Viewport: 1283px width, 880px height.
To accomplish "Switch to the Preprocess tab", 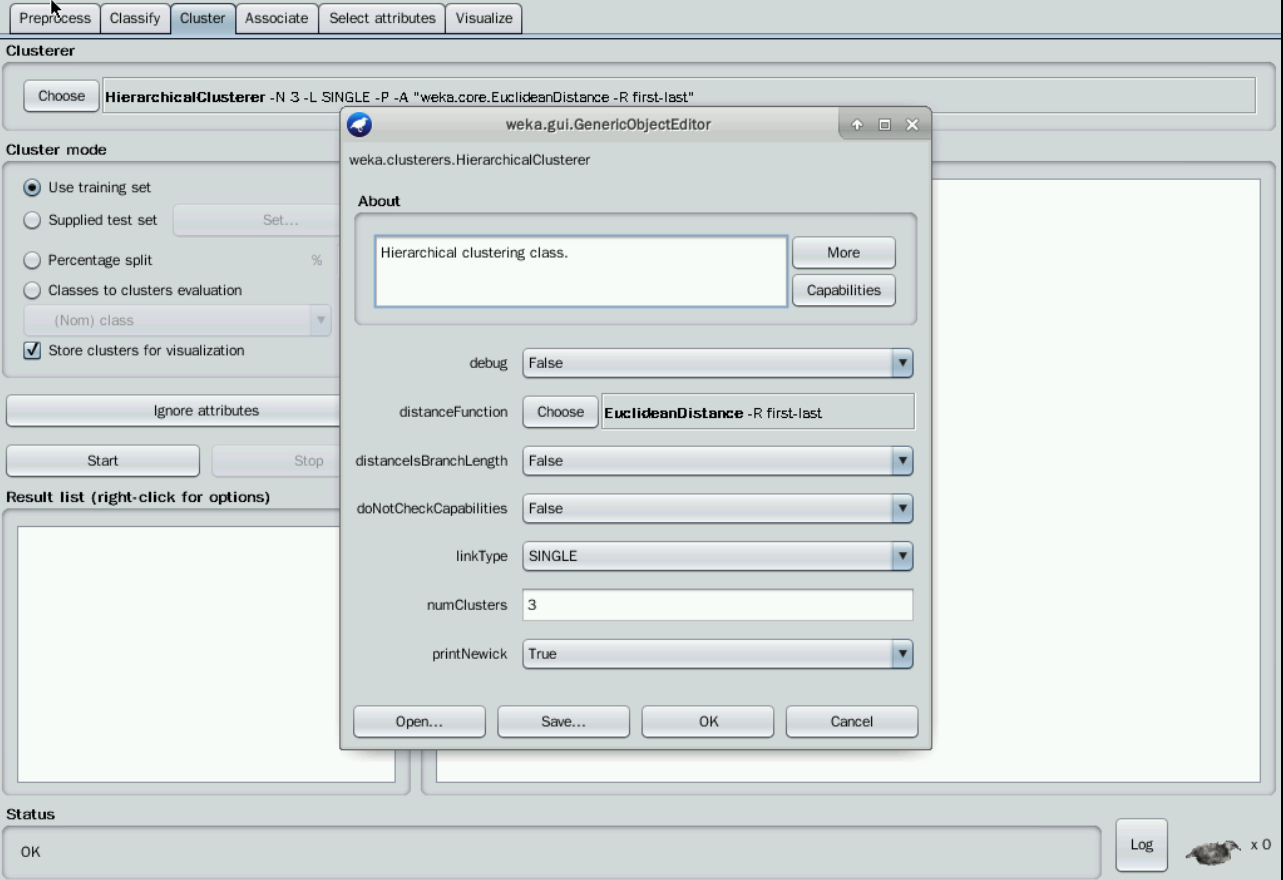I will (54, 18).
